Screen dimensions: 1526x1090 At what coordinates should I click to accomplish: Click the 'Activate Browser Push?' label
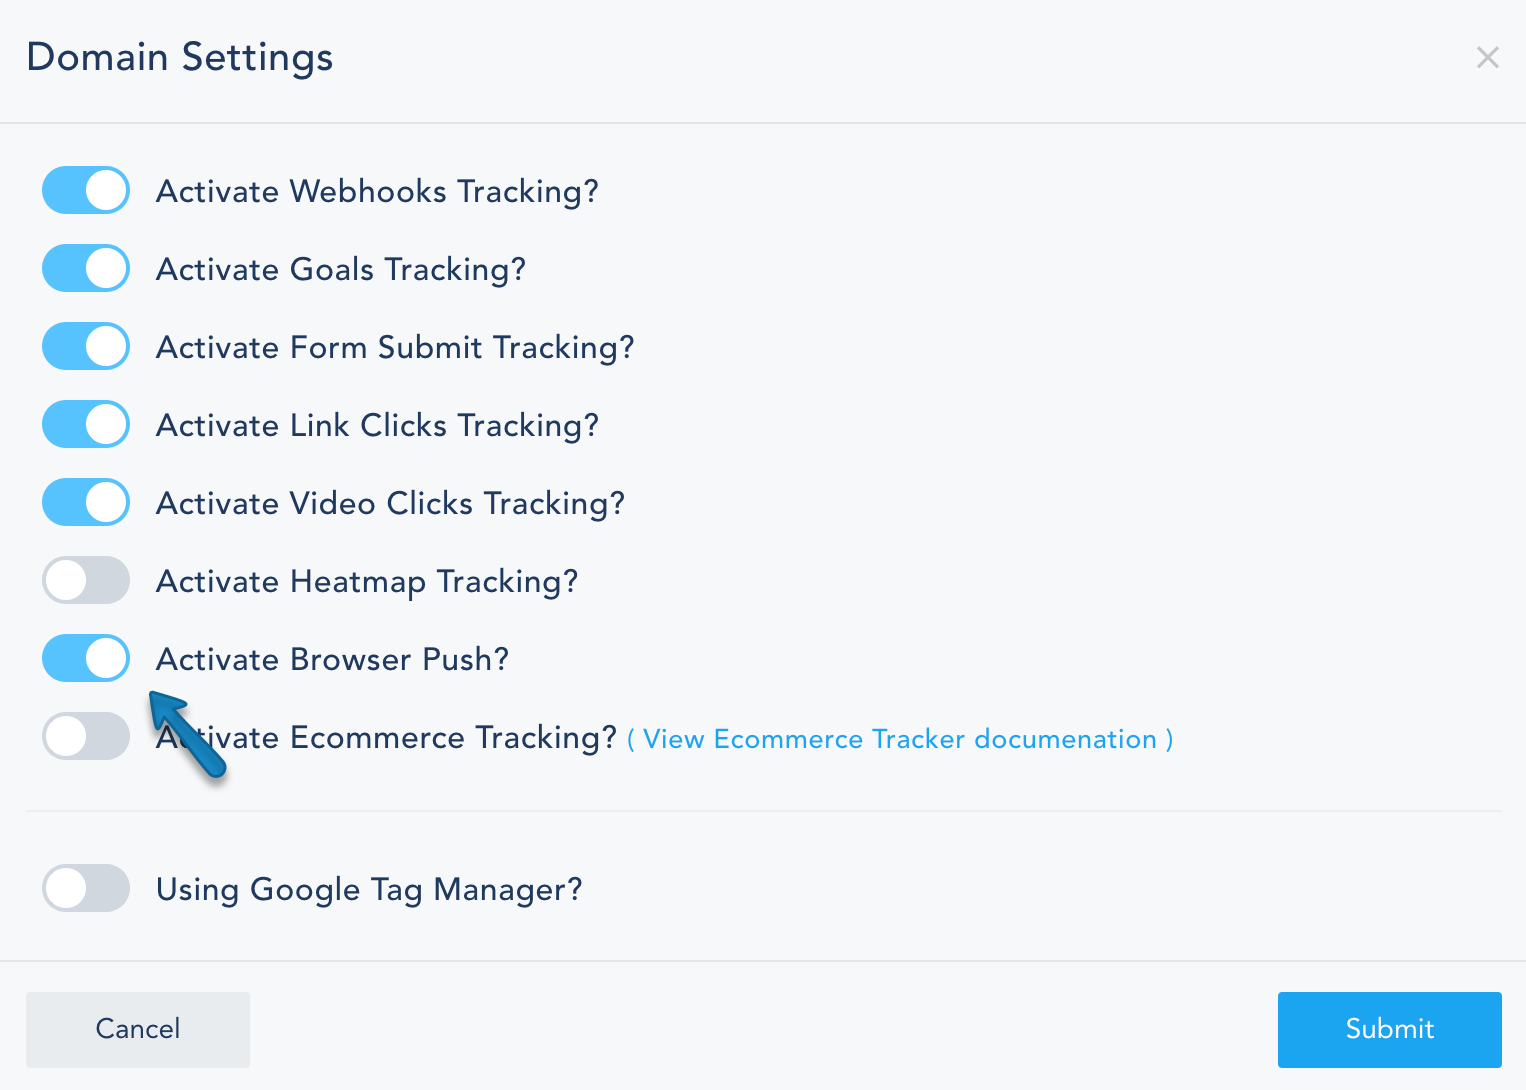tap(332, 659)
